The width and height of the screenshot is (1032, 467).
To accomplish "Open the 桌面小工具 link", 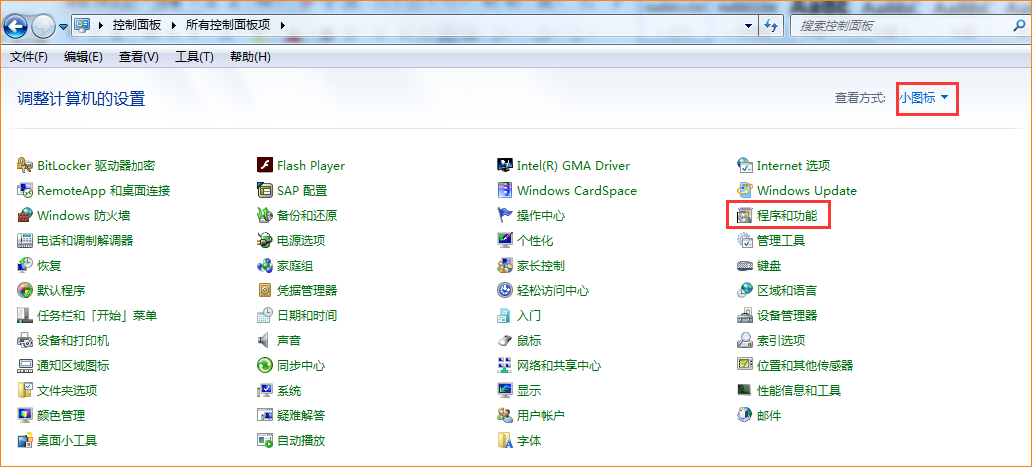I will (x=67, y=441).
